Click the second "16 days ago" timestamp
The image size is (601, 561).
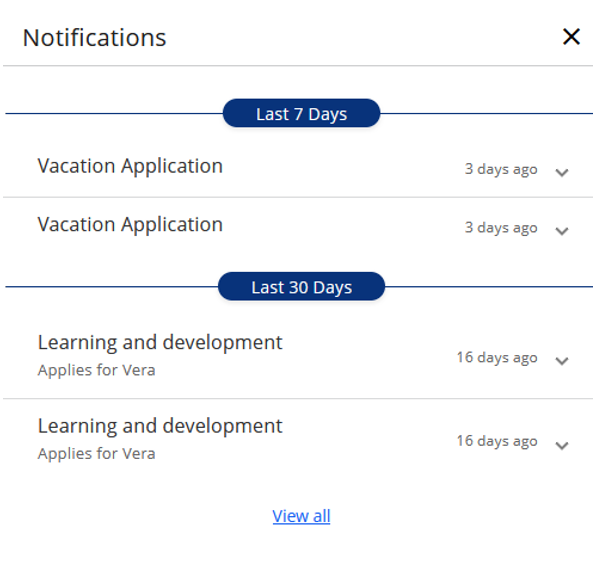click(497, 441)
